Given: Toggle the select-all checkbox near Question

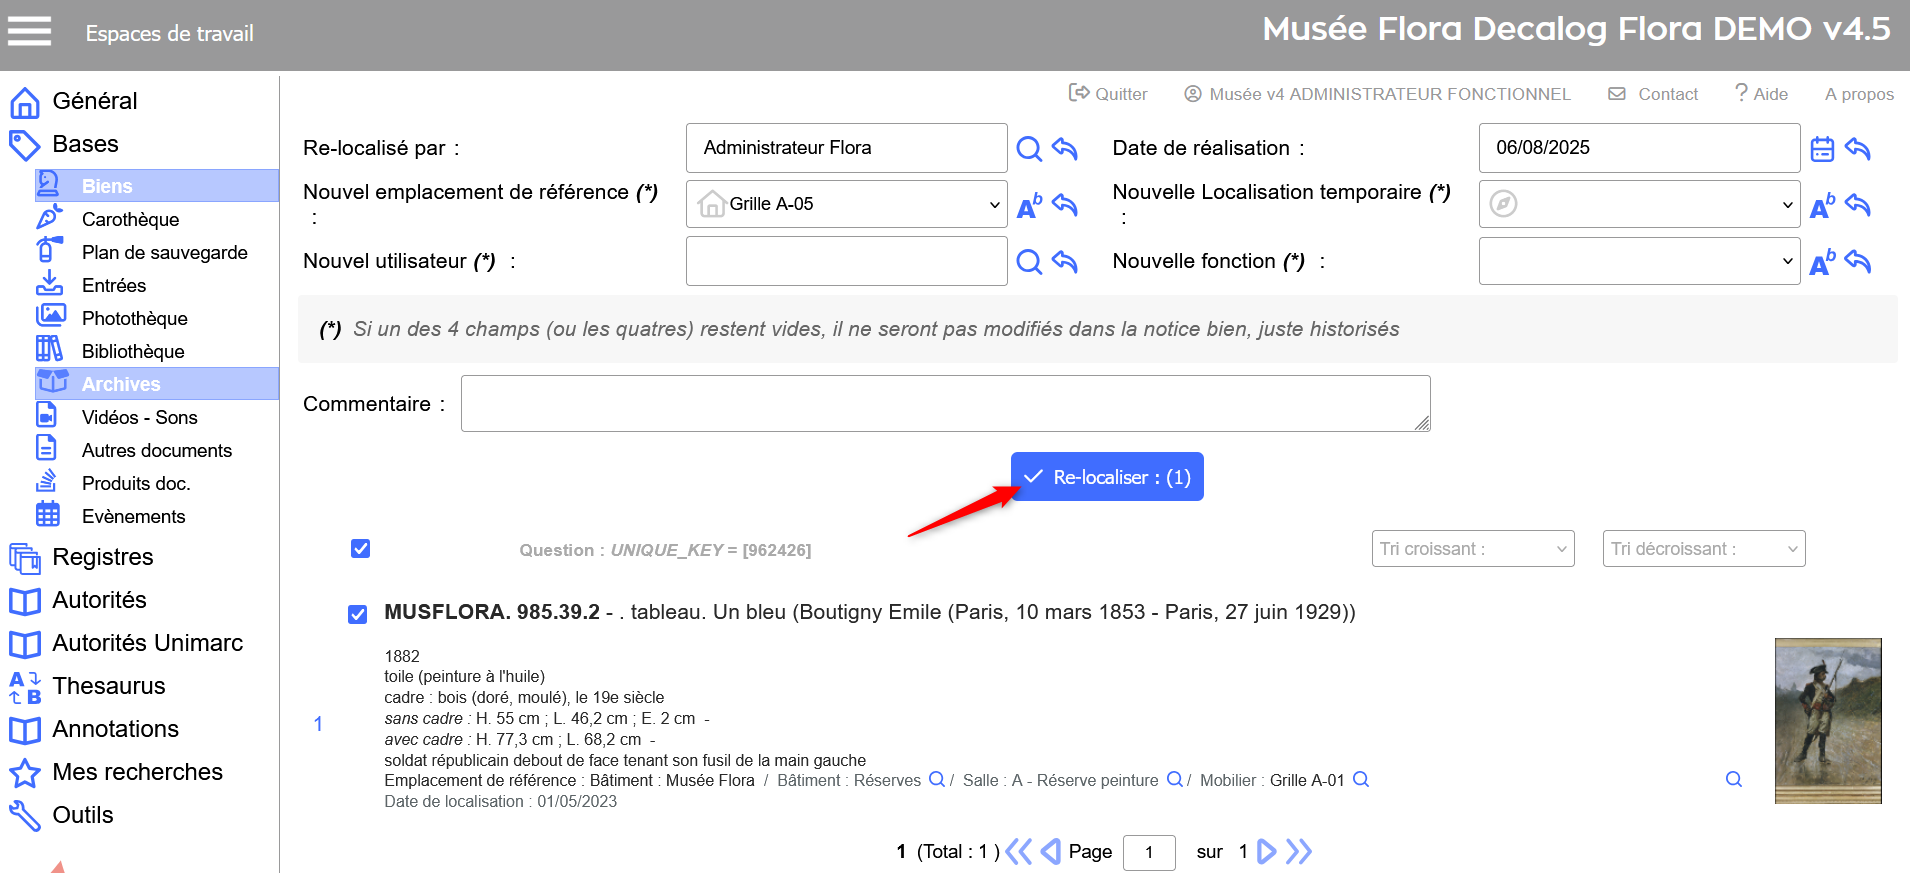Looking at the screenshot, I should 361,549.
